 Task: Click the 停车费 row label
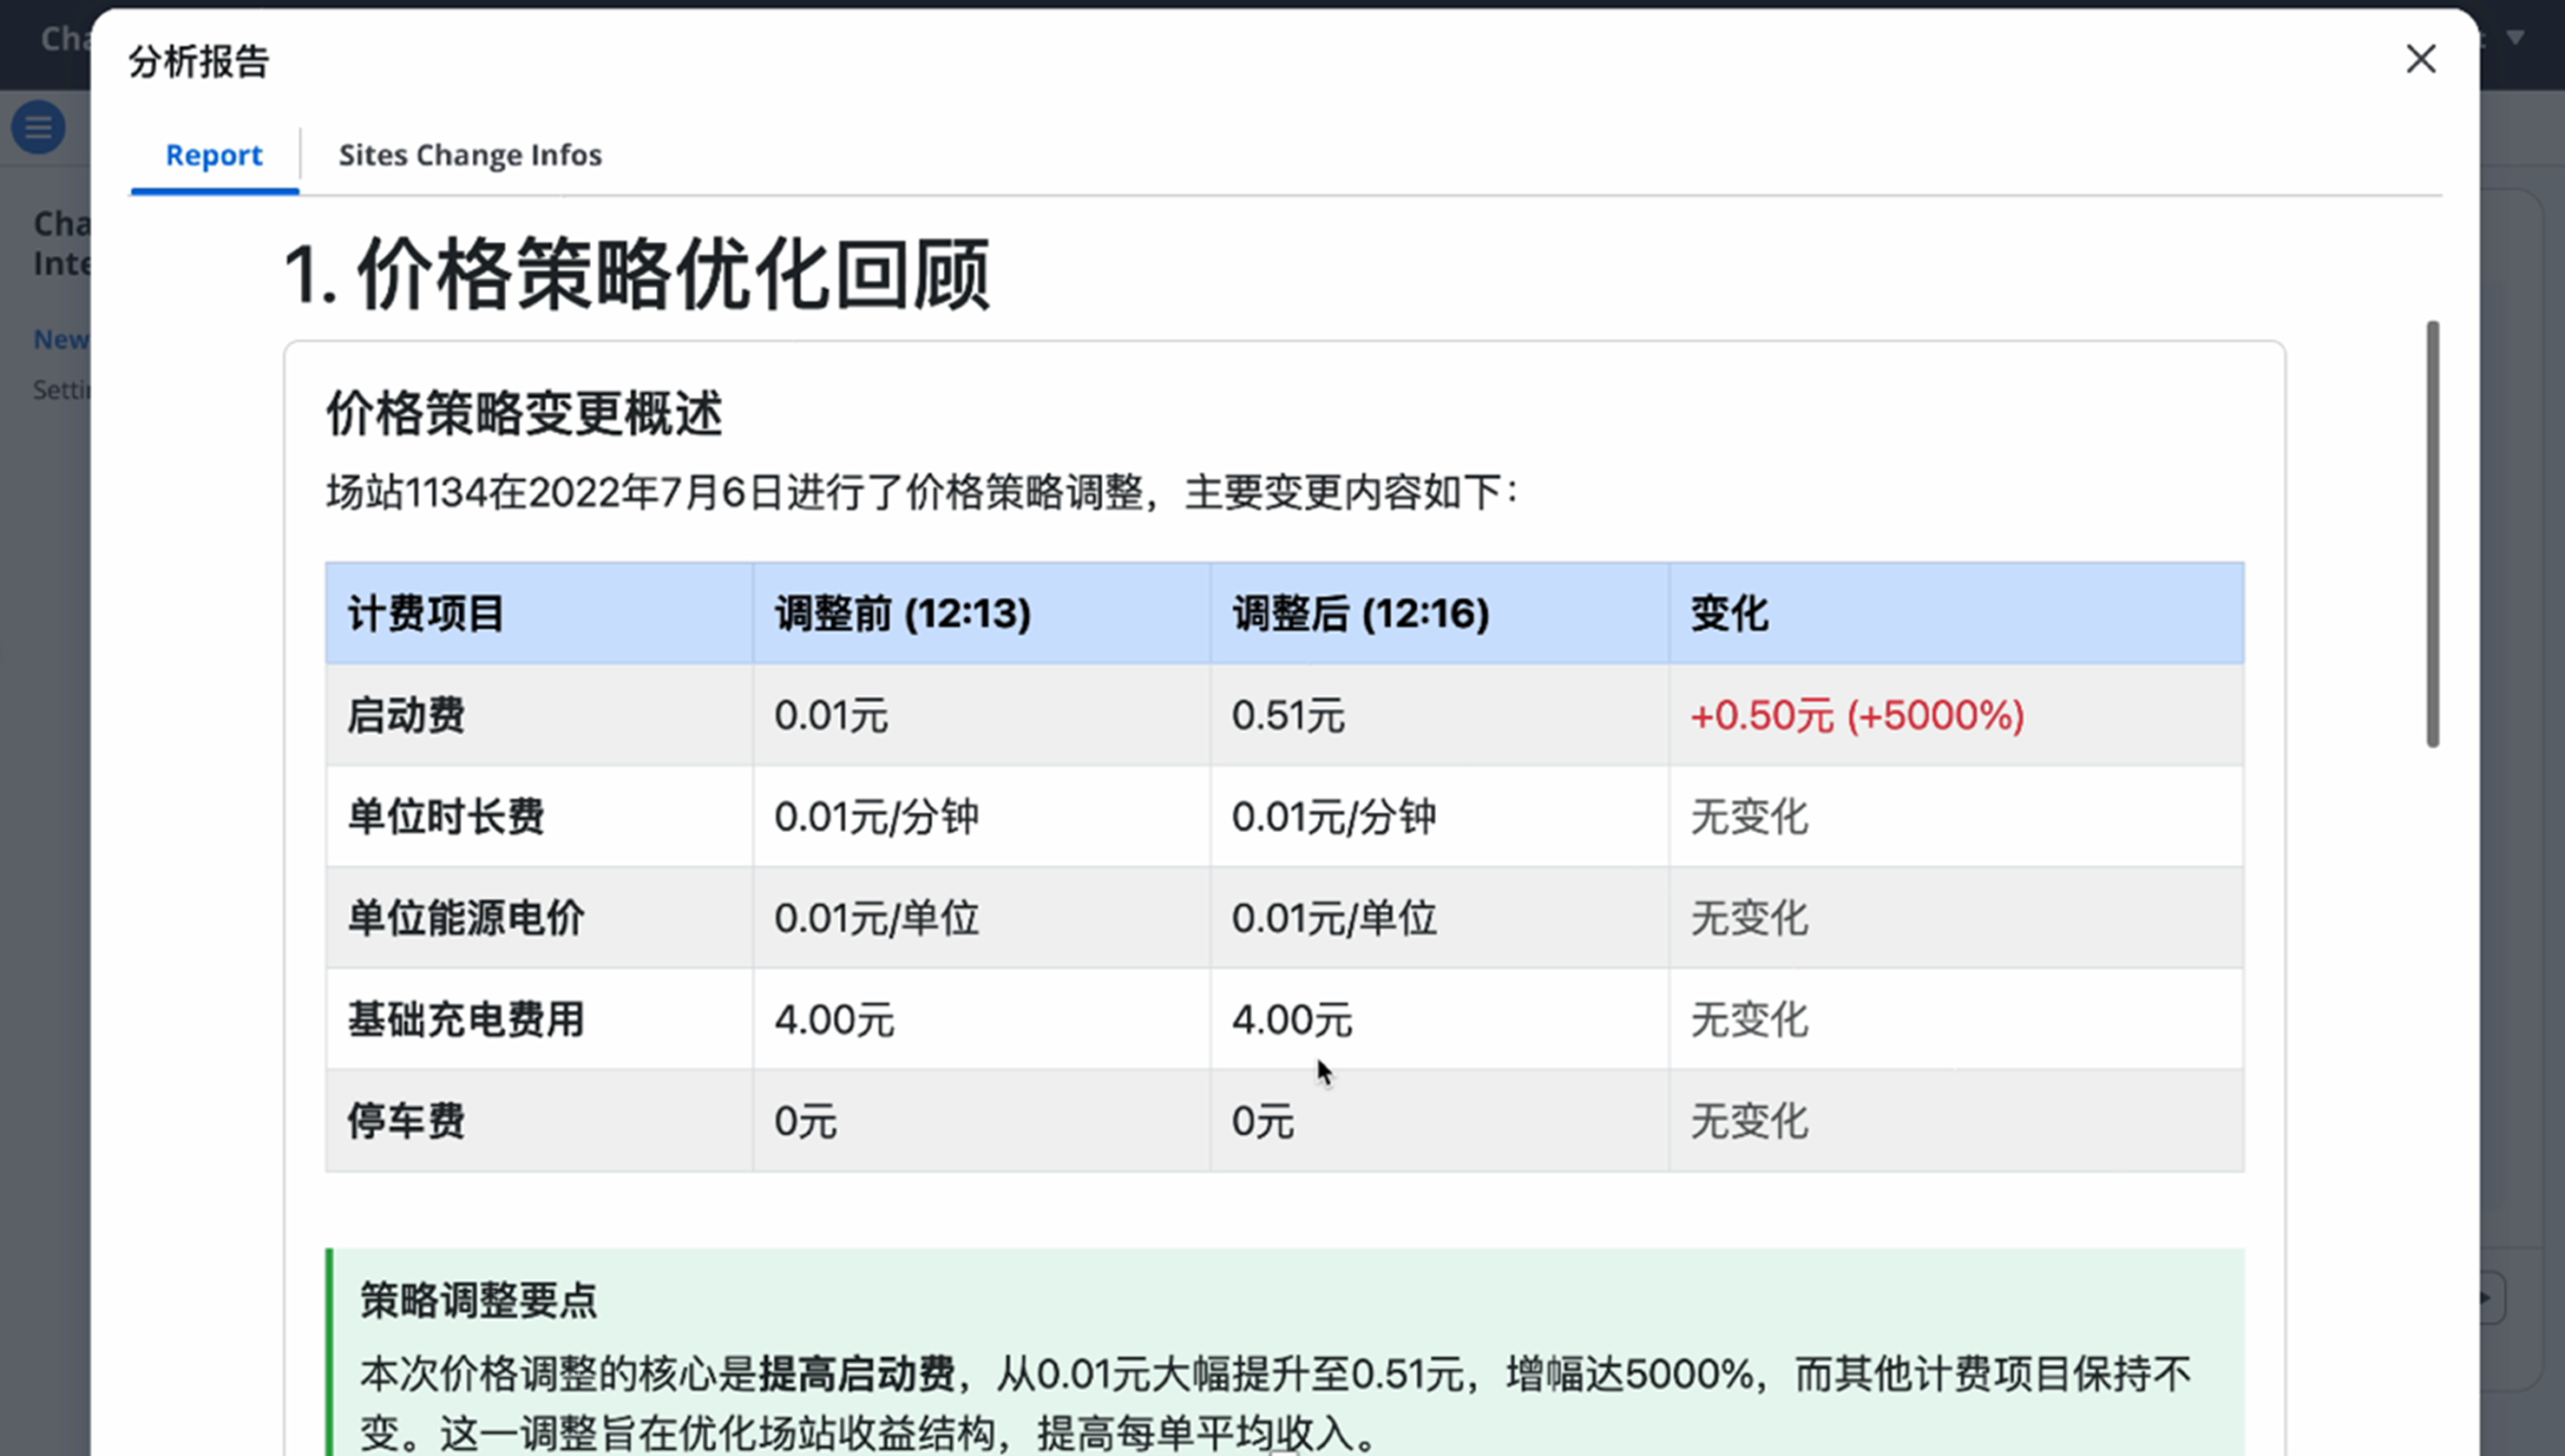(406, 1121)
